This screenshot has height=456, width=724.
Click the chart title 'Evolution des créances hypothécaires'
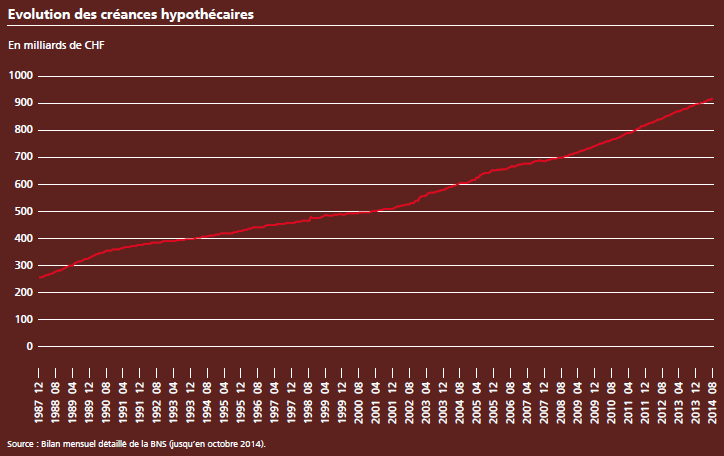130,13
